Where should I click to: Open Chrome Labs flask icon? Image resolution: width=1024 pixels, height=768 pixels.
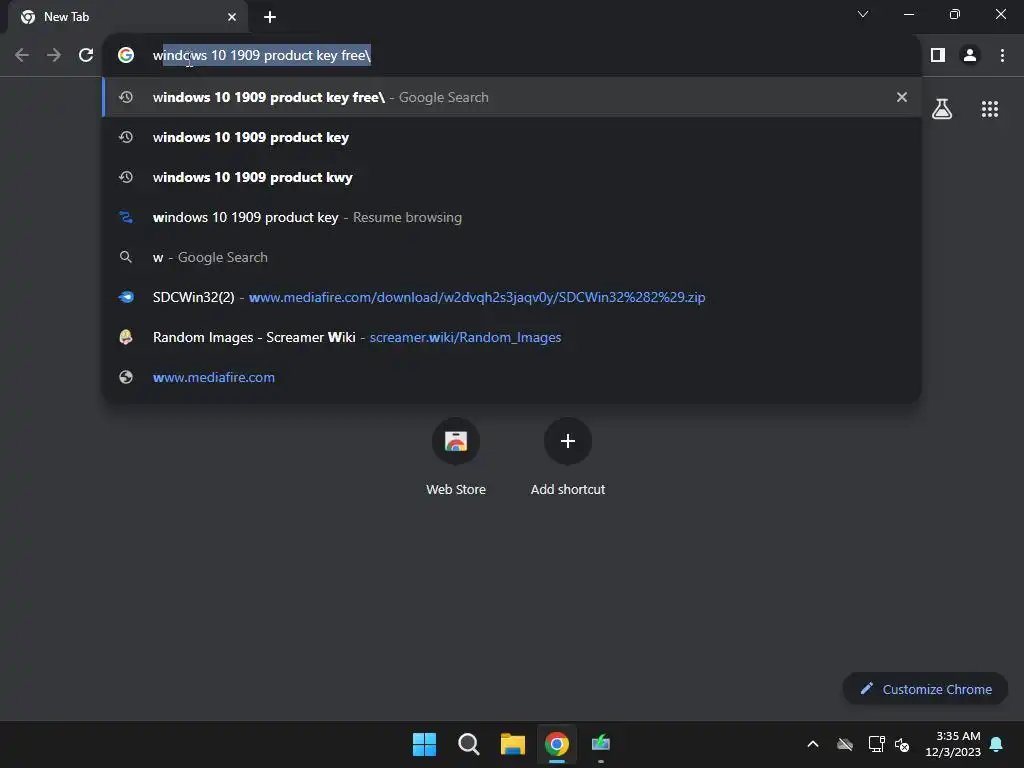tap(942, 108)
